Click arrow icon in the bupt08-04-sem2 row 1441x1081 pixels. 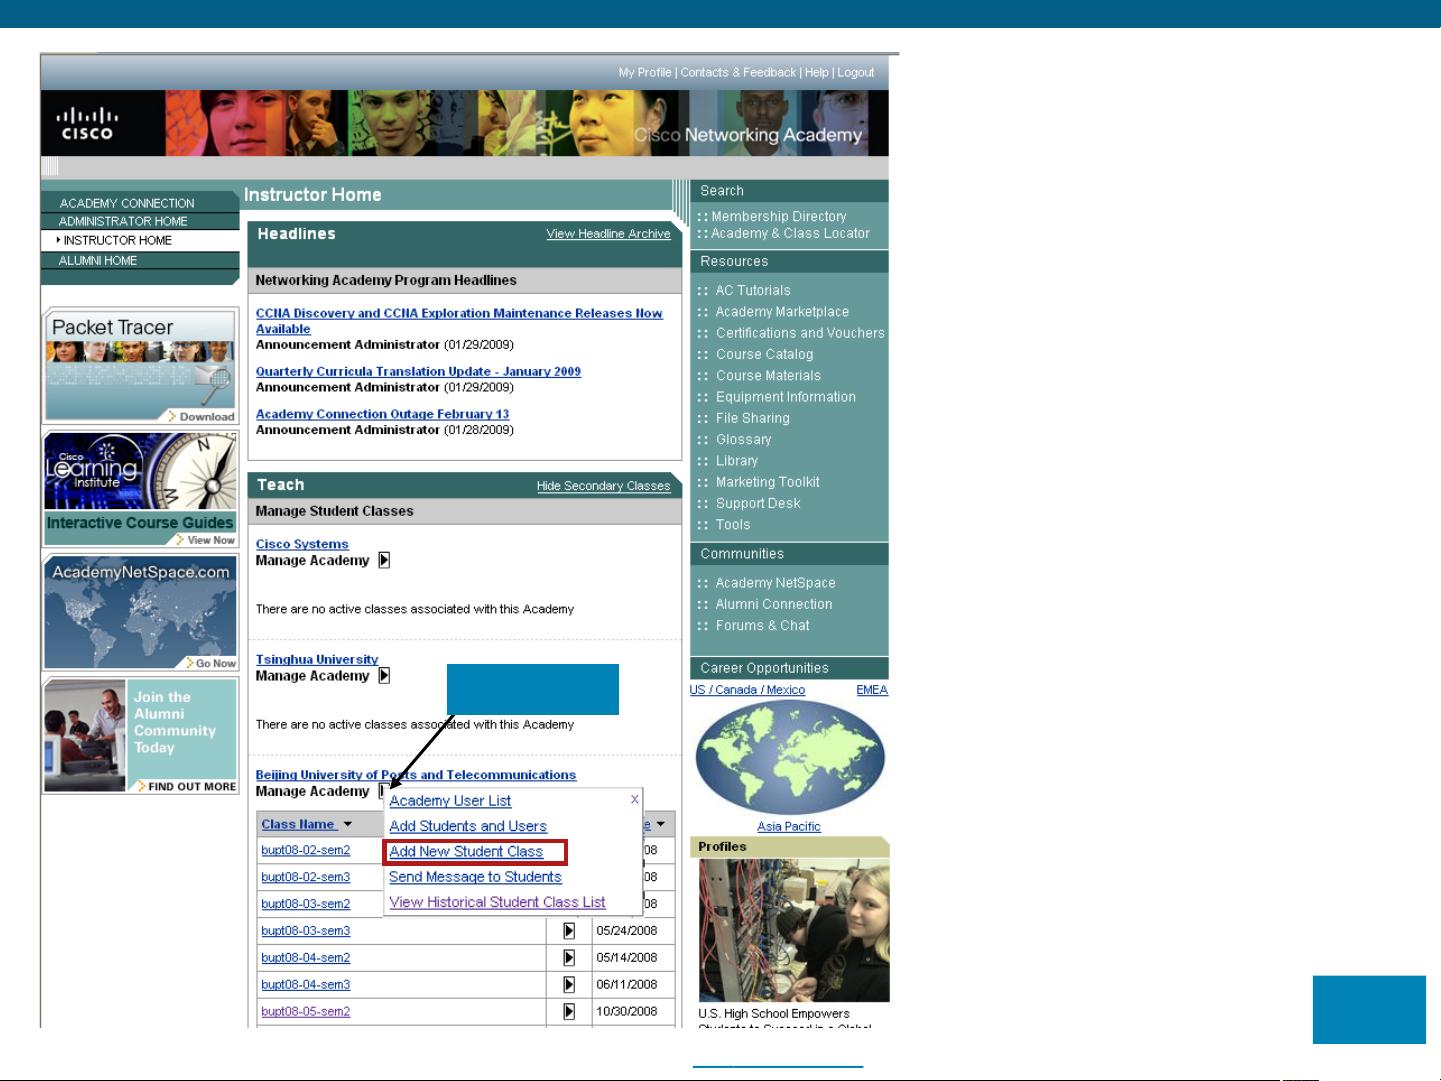coord(569,958)
